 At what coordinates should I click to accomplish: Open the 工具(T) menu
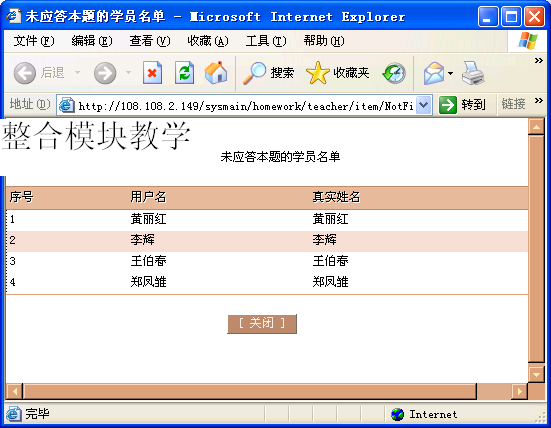coord(266,41)
